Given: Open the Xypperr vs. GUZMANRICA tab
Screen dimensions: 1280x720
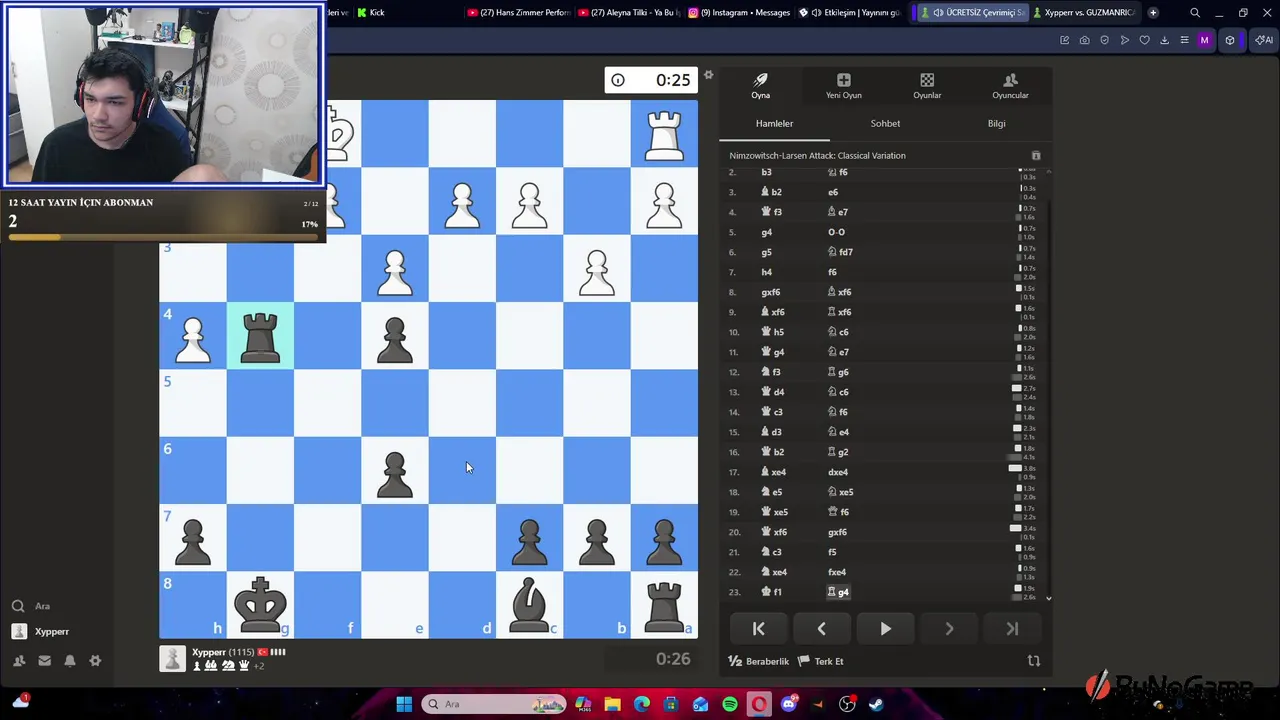Looking at the screenshot, I should tap(1082, 13).
